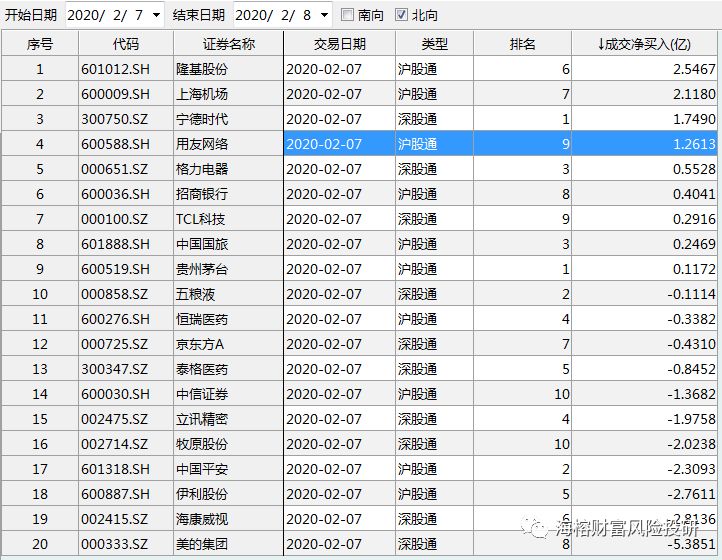This screenshot has height=560, width=722.
Task: Click net buy value -1.3682
Action: (x=644, y=394)
